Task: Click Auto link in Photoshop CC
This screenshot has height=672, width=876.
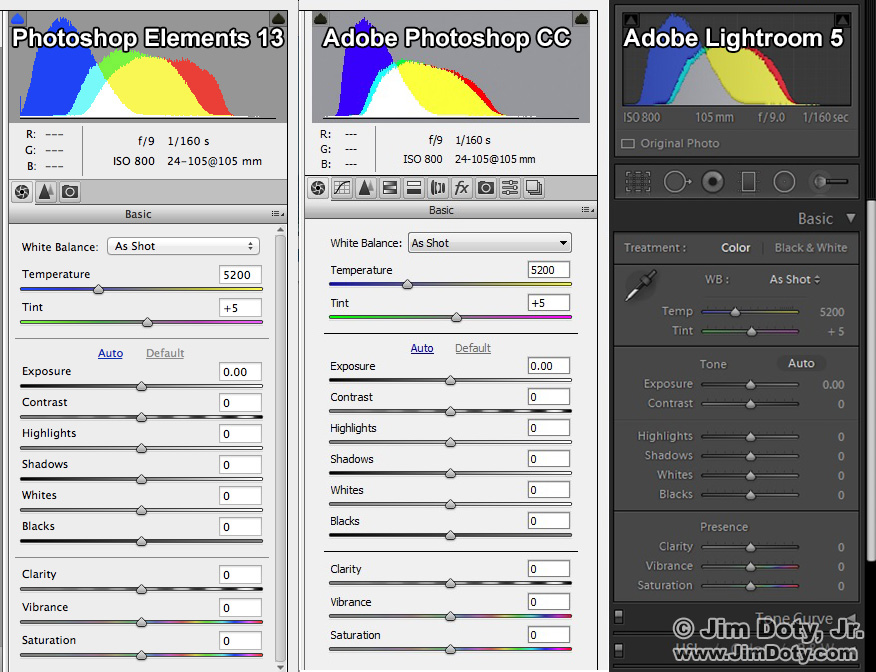Action: point(422,348)
